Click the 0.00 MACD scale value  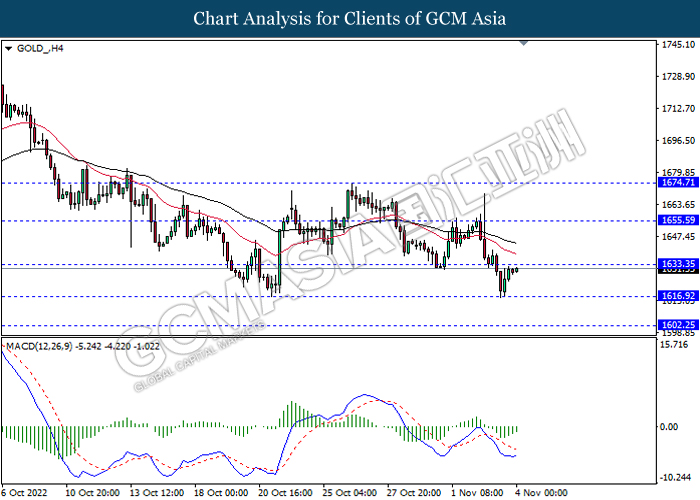668,427
